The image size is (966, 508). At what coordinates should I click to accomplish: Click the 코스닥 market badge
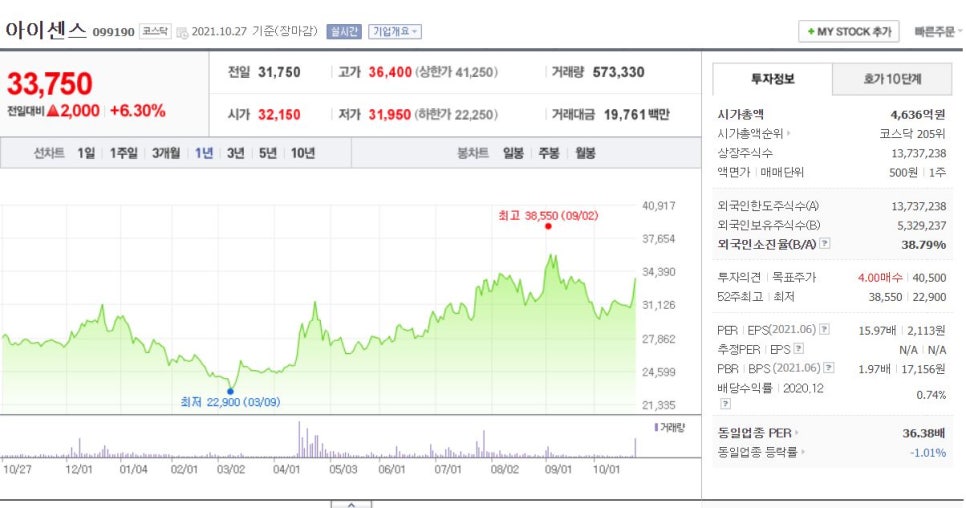pyautogui.click(x=155, y=31)
